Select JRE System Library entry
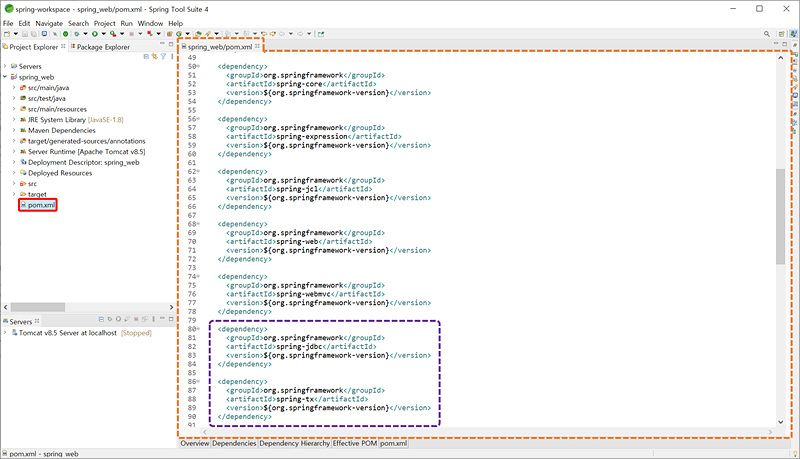The height and width of the screenshot is (459, 800). click(x=72, y=120)
